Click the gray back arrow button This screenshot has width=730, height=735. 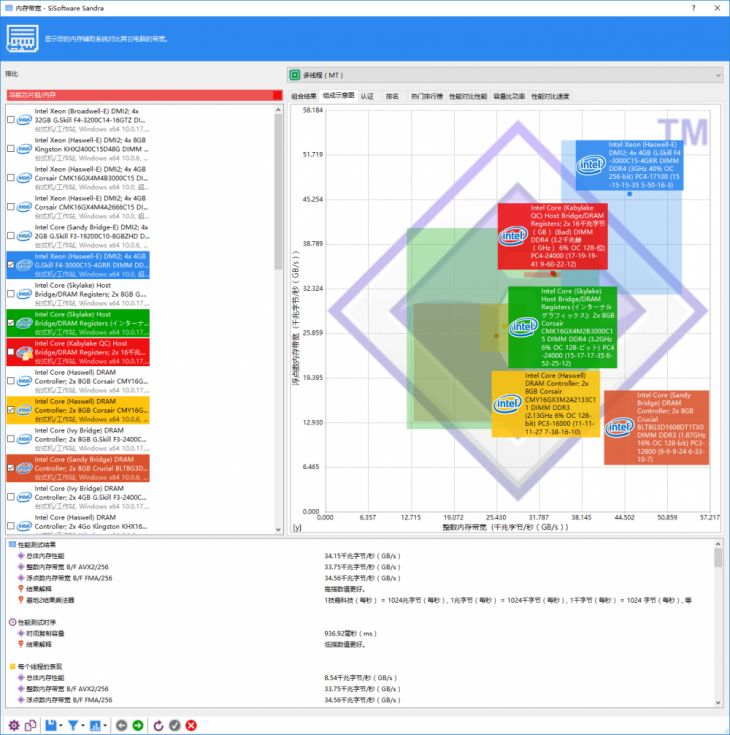121,725
